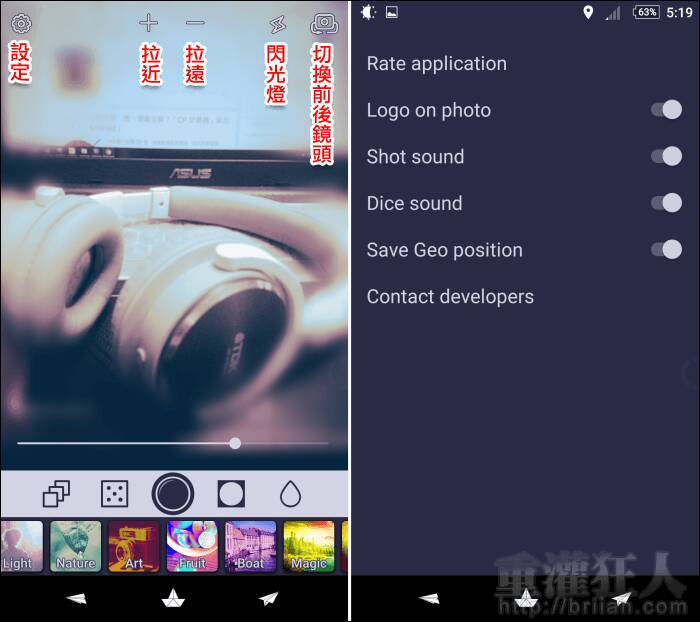Tap the signal strength status icon
Screen dimensions: 700x622
(x=613, y=13)
